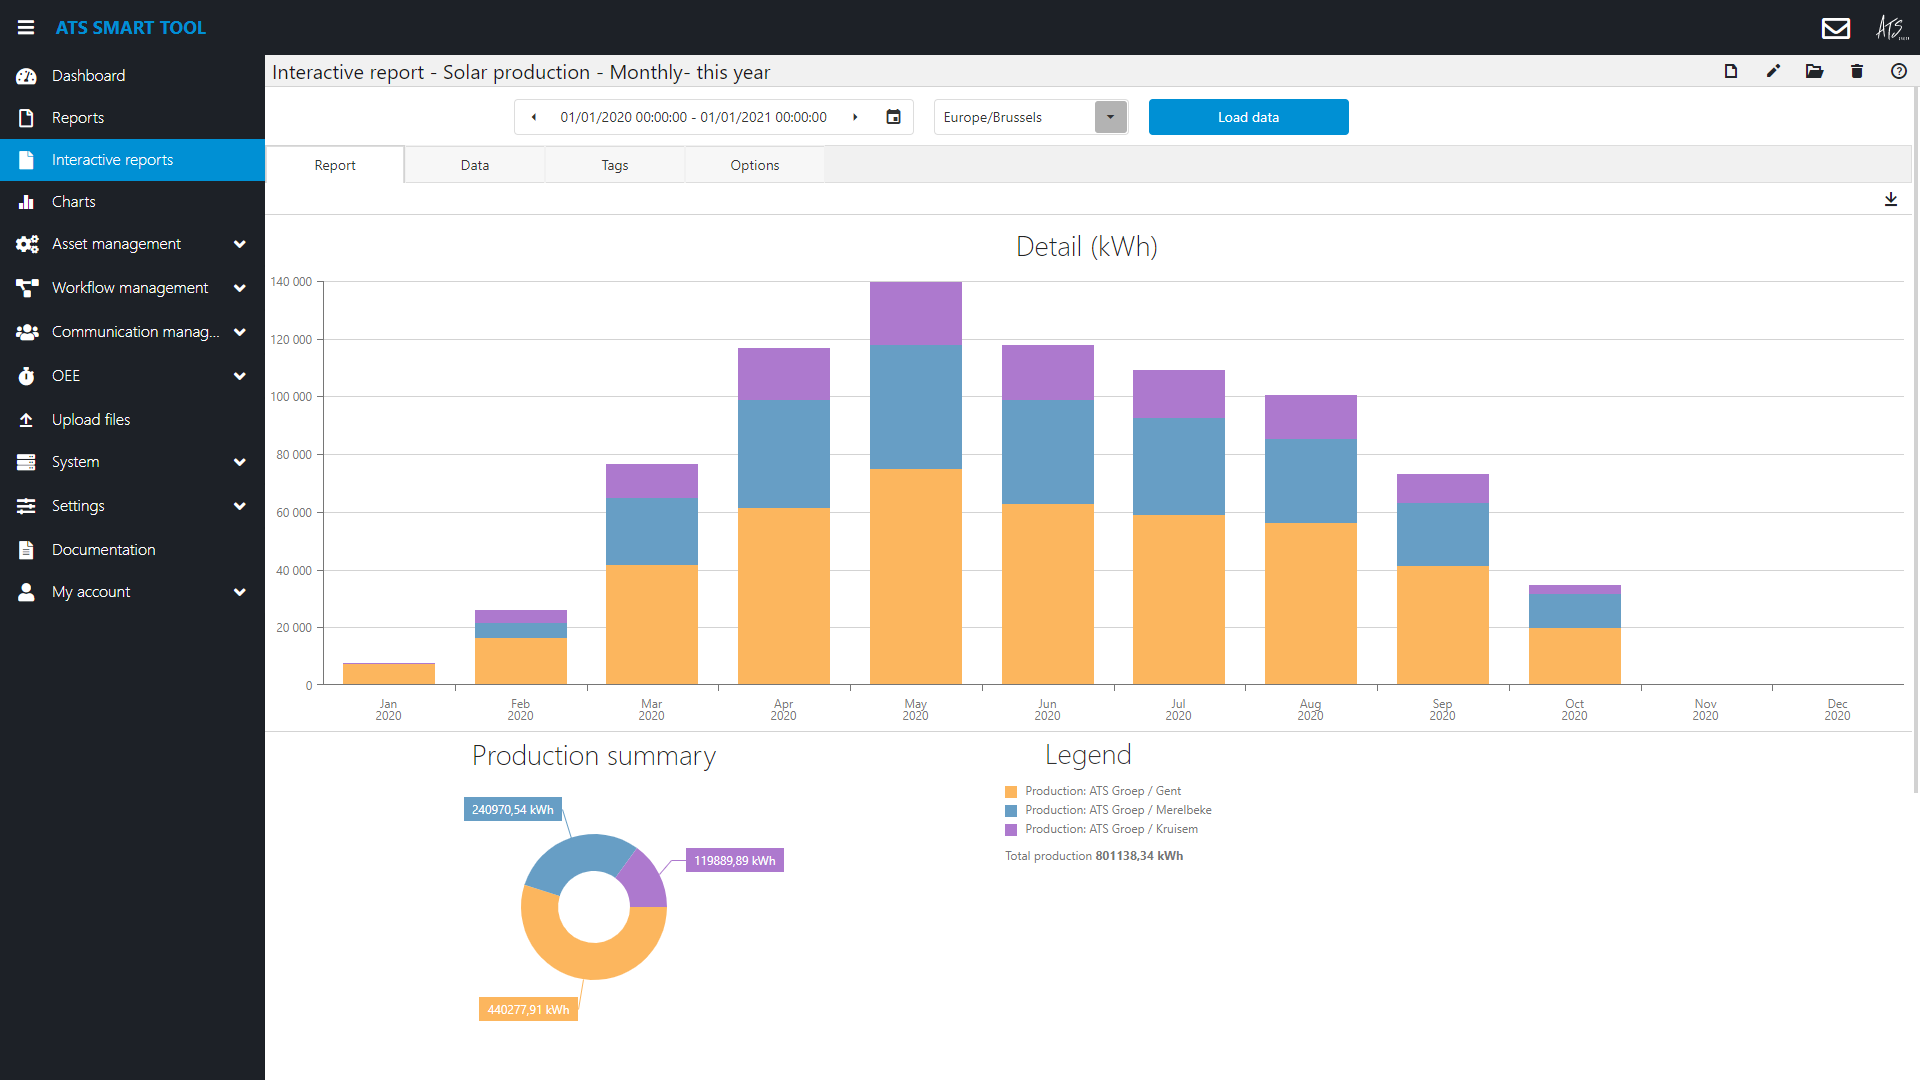1920x1080 pixels.
Task: Select the Edit report pencil icon
Action: point(1773,71)
